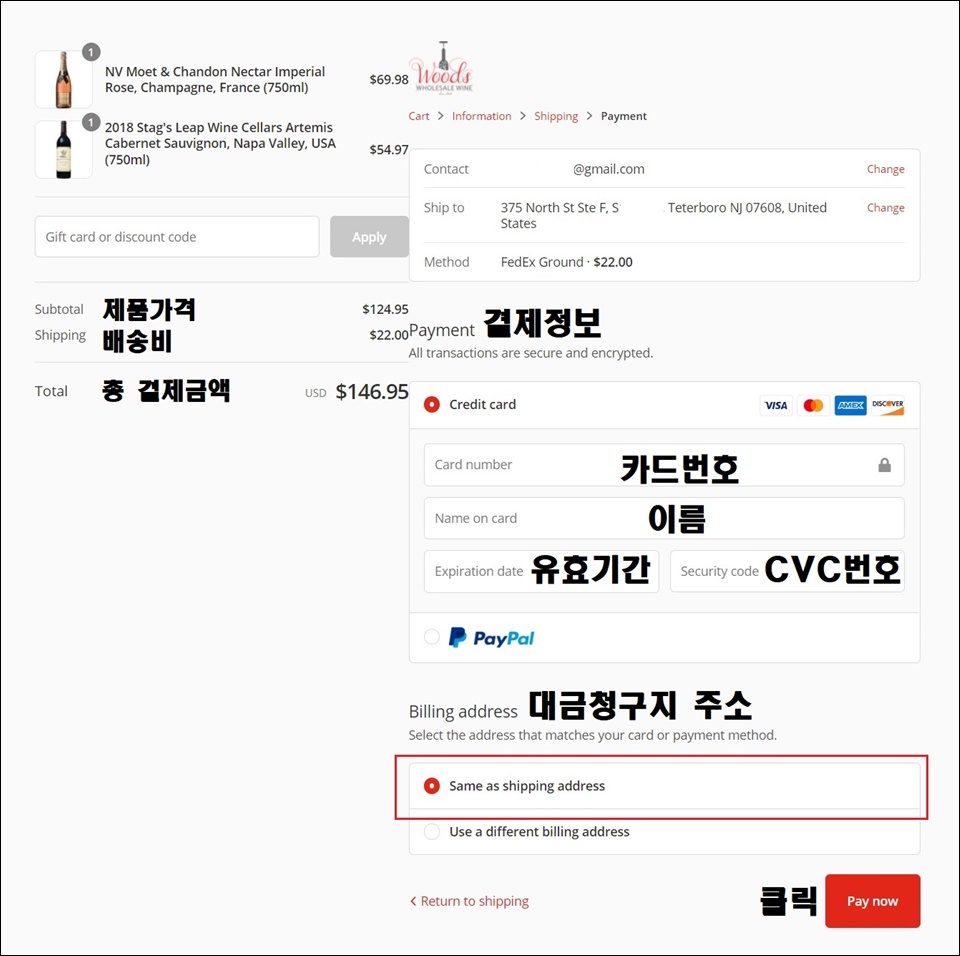Click the Billing address heading
The image size is (960, 956).
[x=463, y=712]
